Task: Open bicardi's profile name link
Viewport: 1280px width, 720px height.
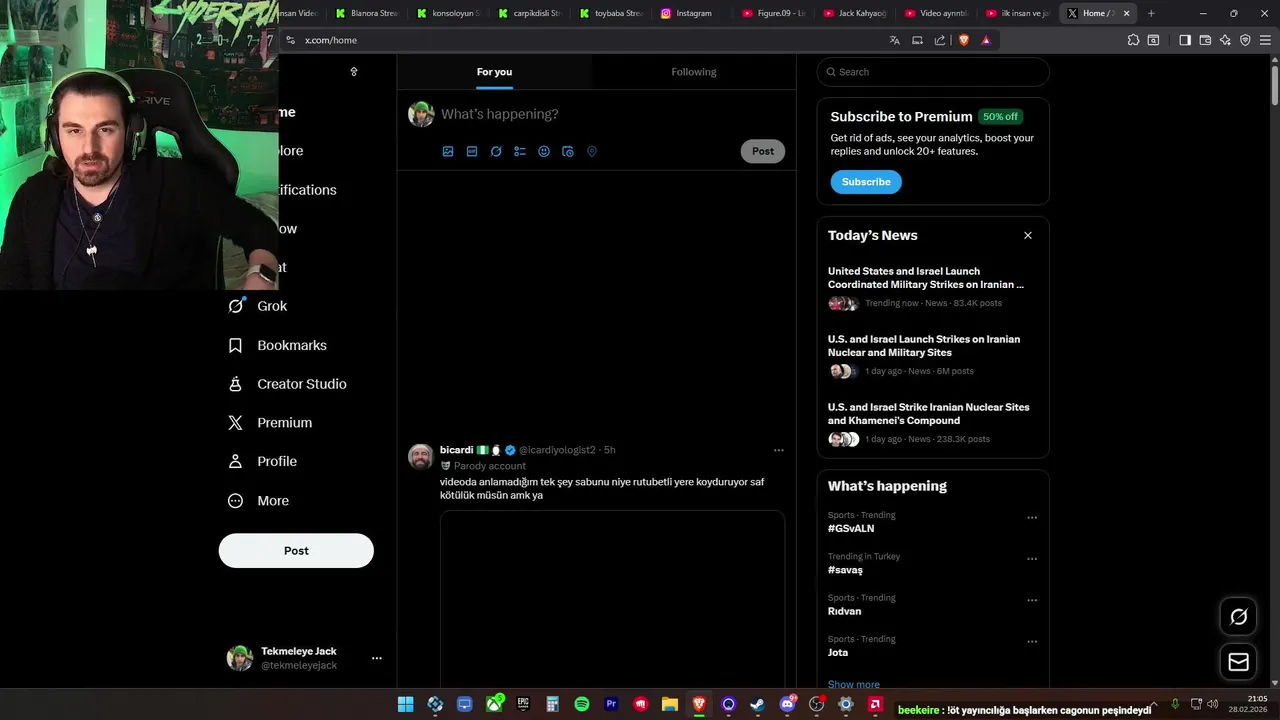Action: pyautogui.click(x=457, y=450)
